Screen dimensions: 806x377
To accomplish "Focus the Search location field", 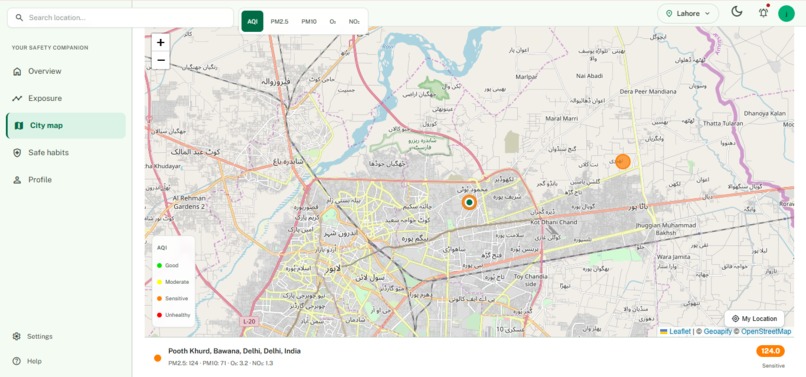I will coord(120,17).
